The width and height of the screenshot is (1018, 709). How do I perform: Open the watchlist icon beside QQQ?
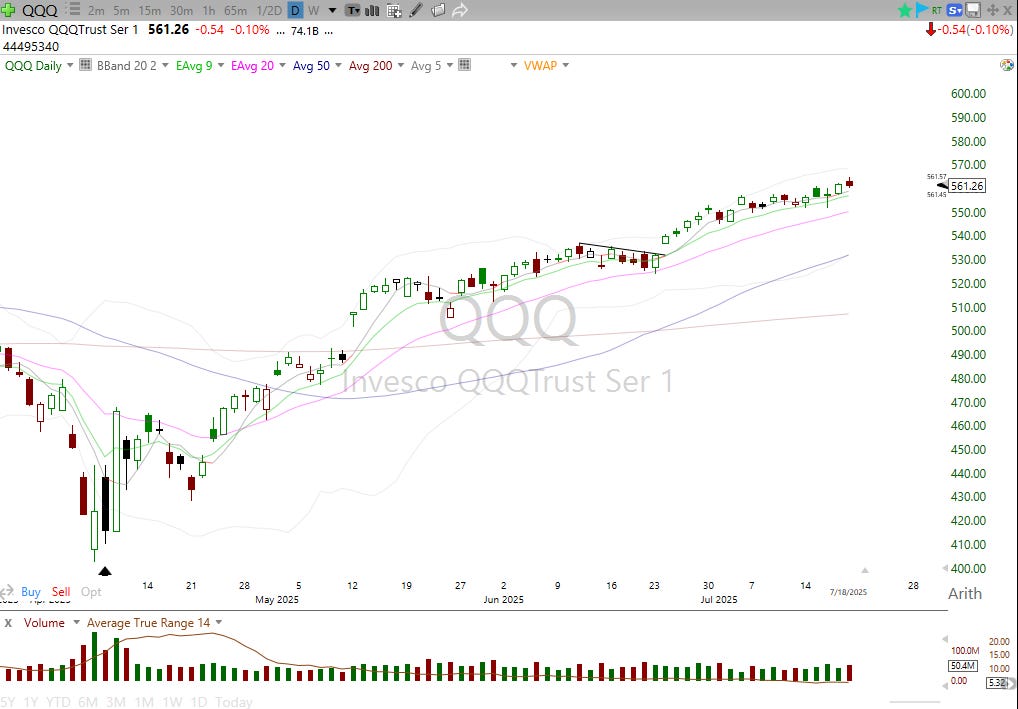(73, 10)
